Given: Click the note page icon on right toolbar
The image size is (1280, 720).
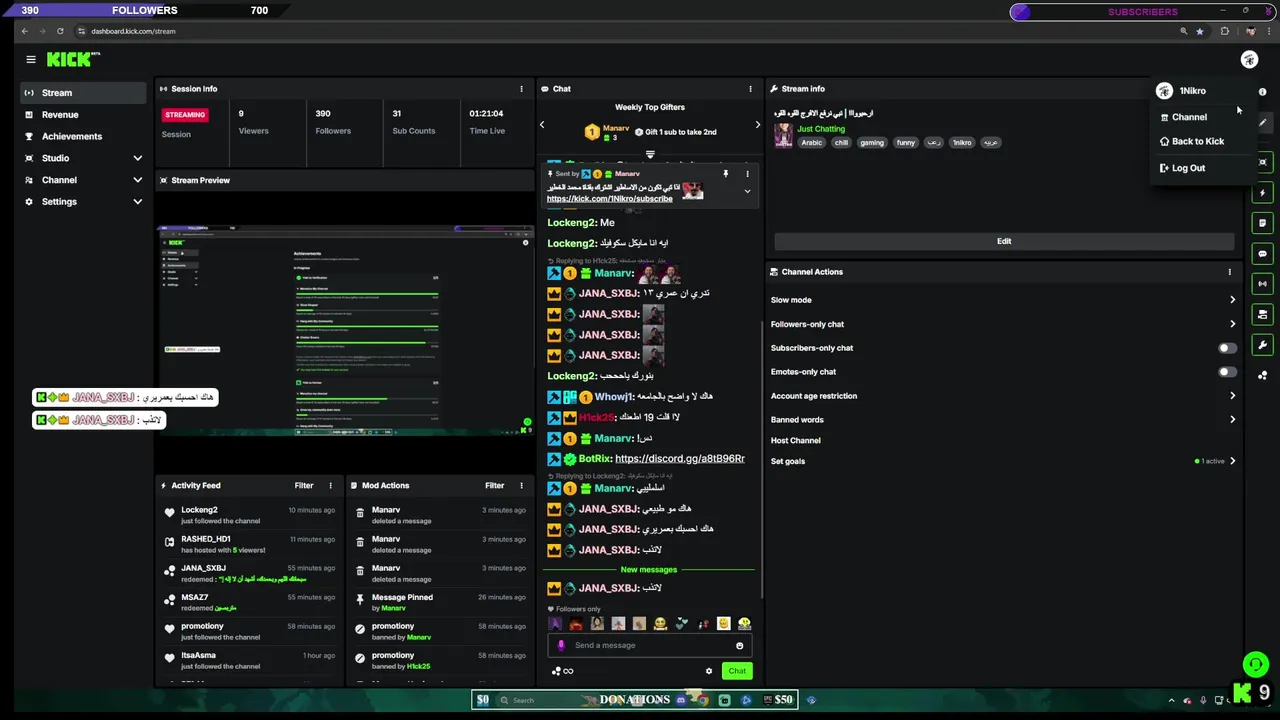Looking at the screenshot, I should point(1263,223).
